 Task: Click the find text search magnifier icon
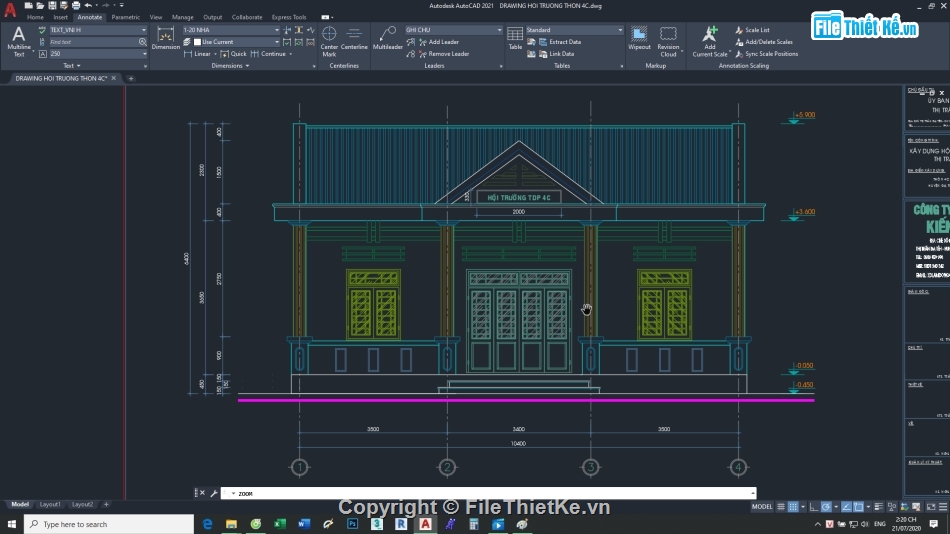(x=142, y=42)
